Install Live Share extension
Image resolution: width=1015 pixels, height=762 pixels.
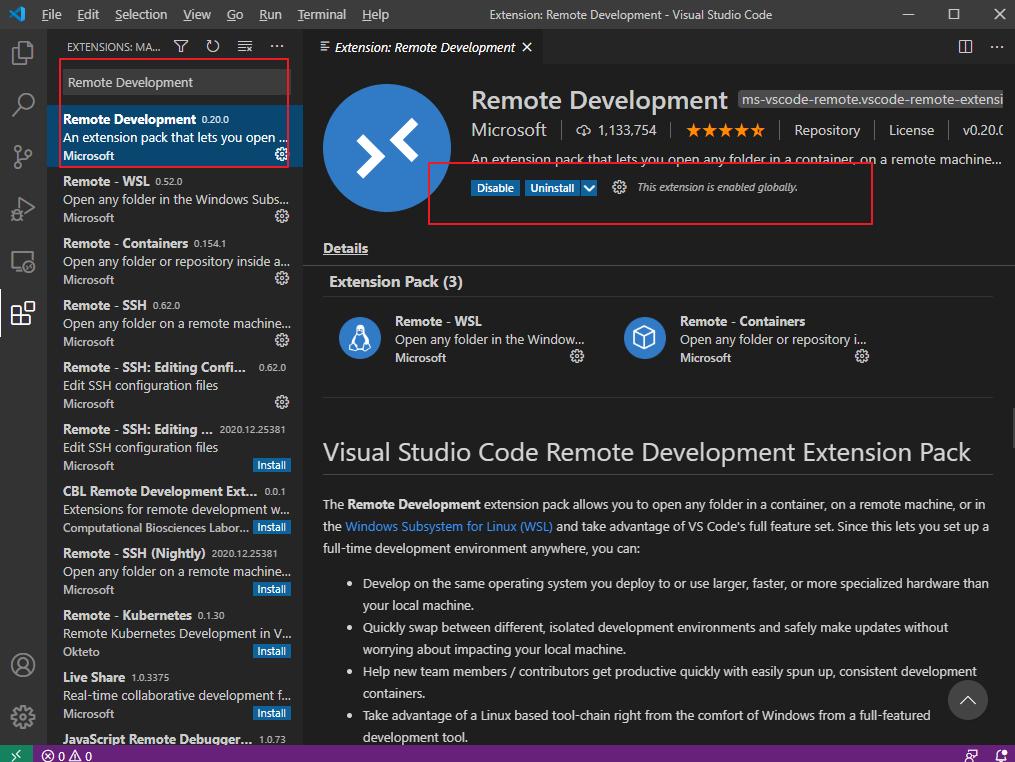pos(271,713)
